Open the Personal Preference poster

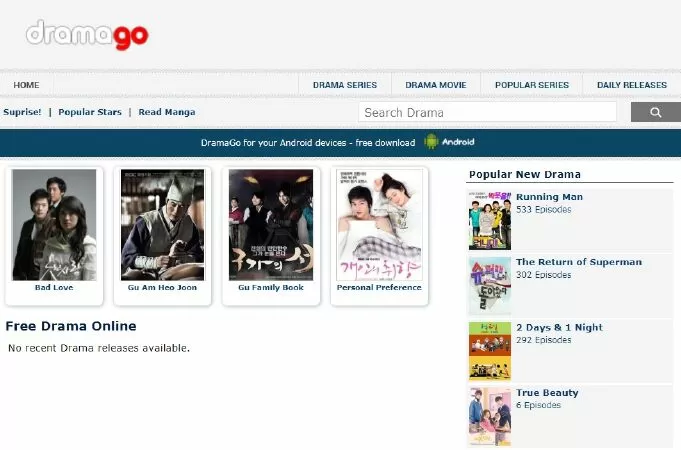(379, 225)
